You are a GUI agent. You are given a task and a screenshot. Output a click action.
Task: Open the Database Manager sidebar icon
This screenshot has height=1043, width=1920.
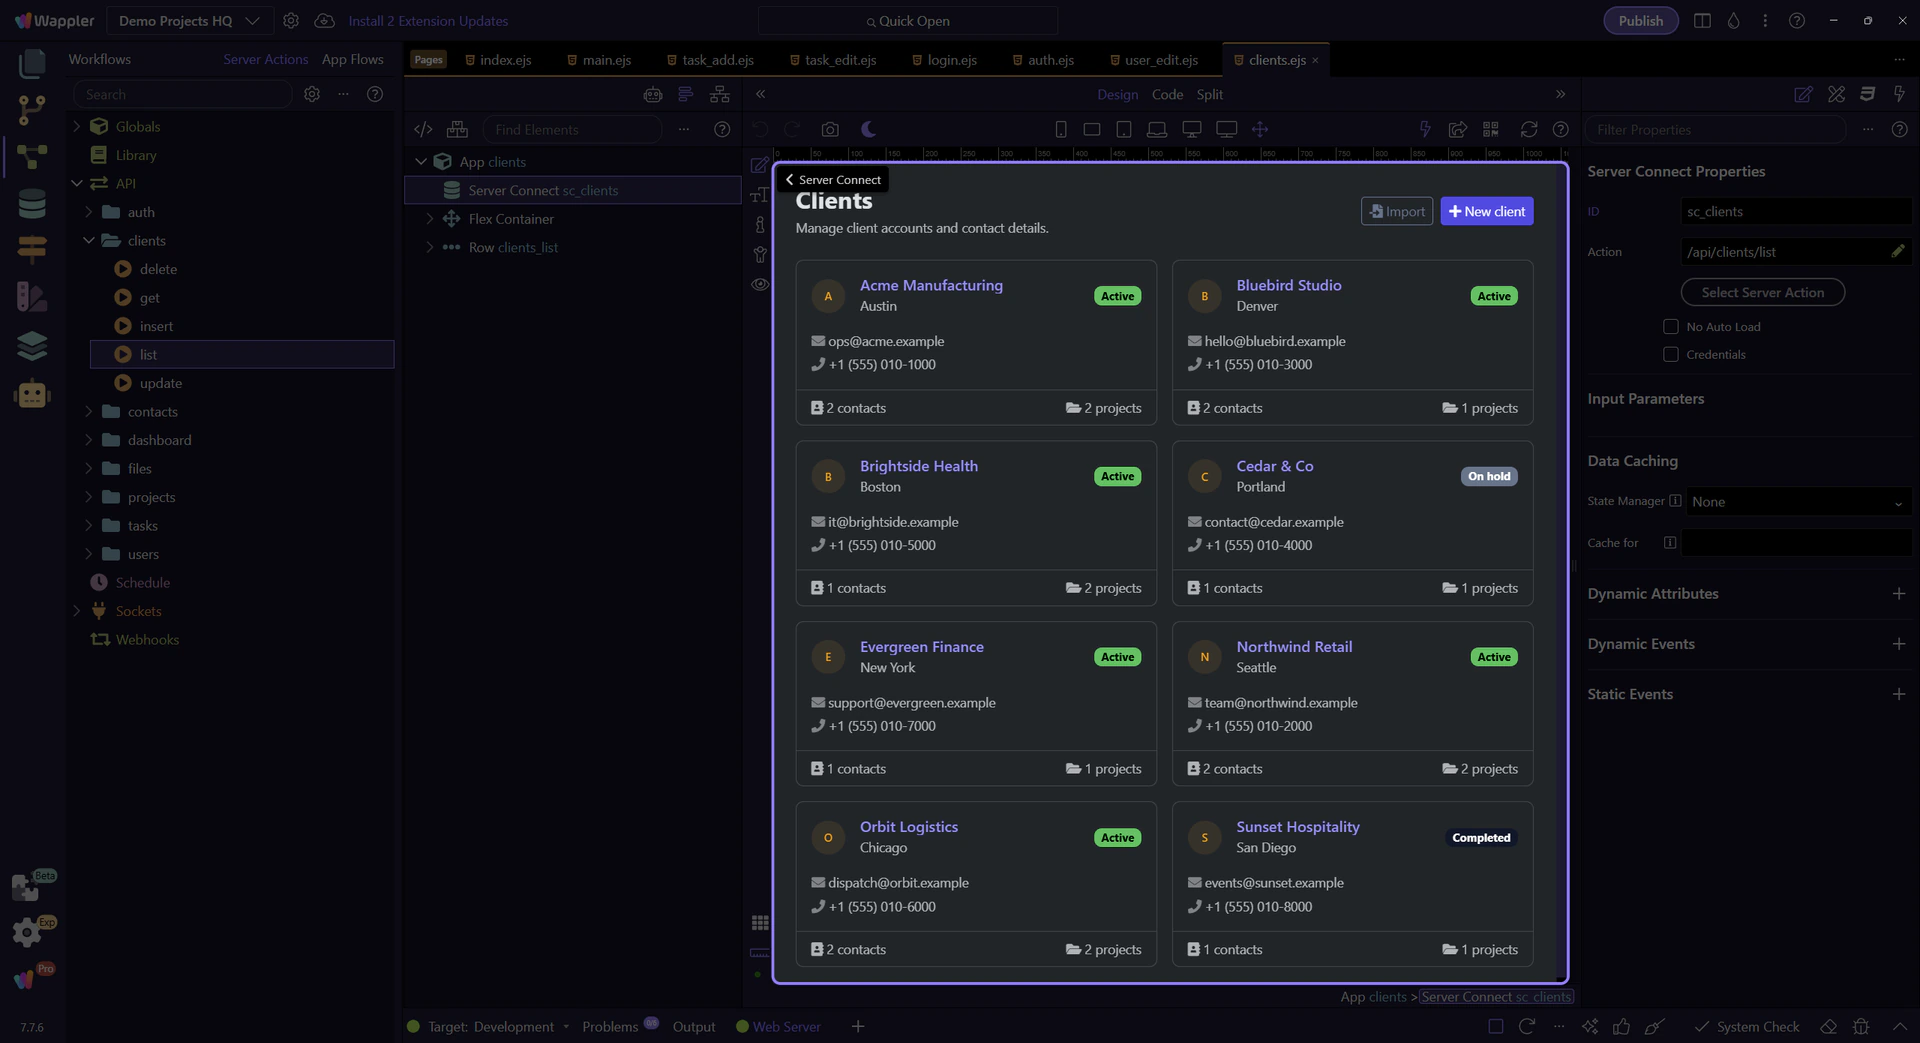click(x=32, y=204)
